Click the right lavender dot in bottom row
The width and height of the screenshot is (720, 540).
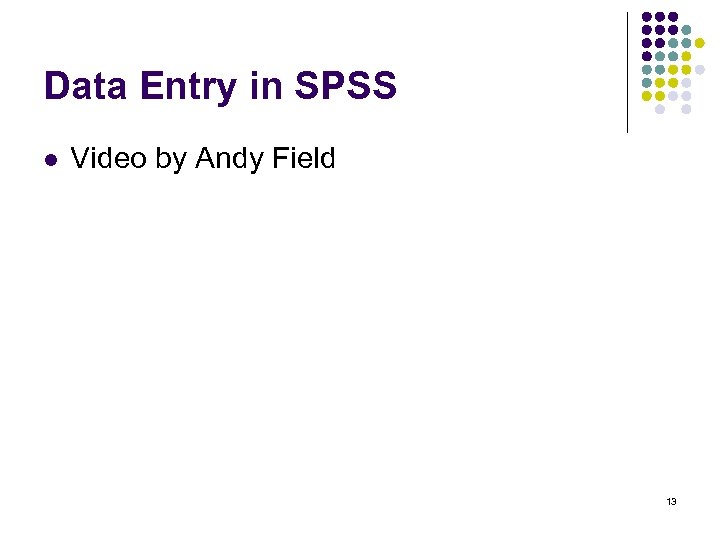click(x=686, y=109)
